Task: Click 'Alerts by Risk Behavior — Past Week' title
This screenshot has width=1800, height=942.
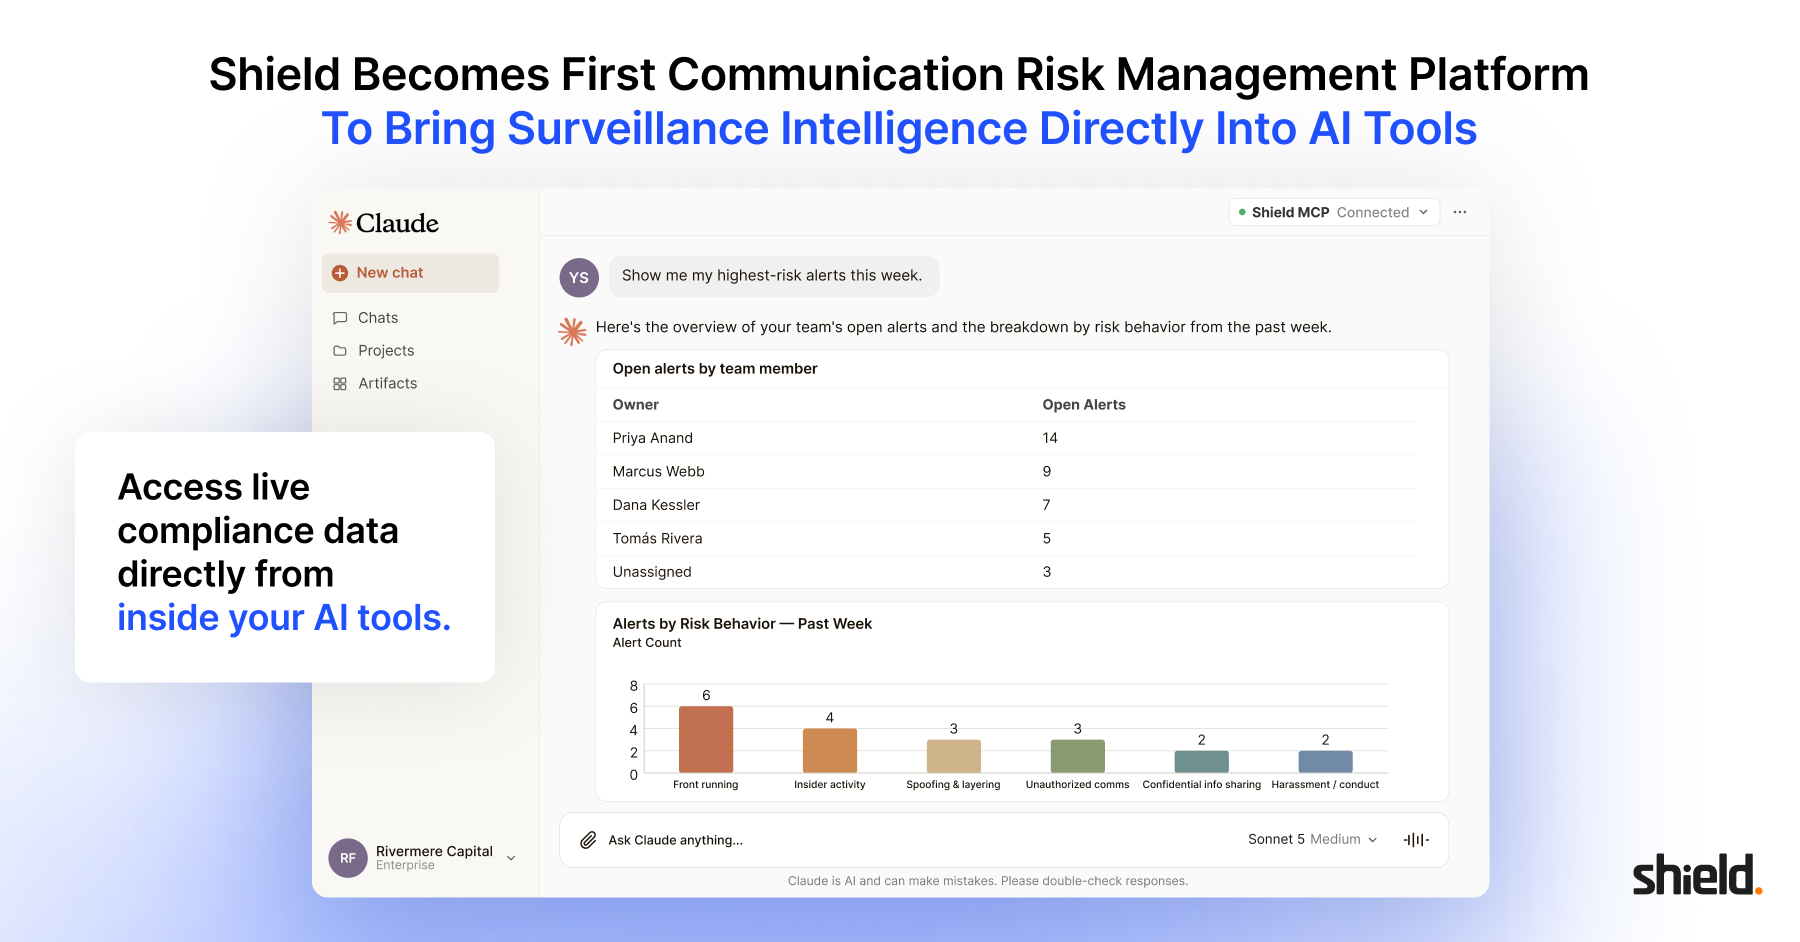Action: pyautogui.click(x=742, y=624)
